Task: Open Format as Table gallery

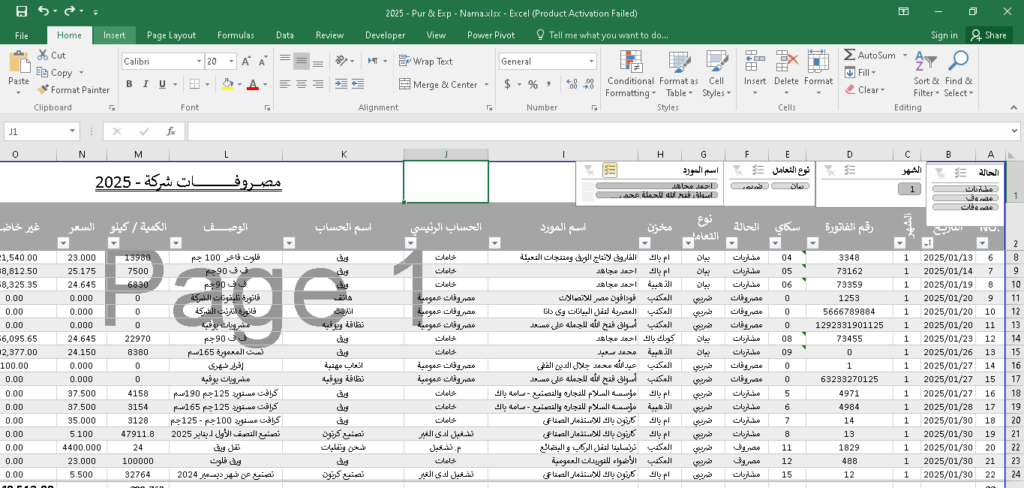Action: pos(679,74)
